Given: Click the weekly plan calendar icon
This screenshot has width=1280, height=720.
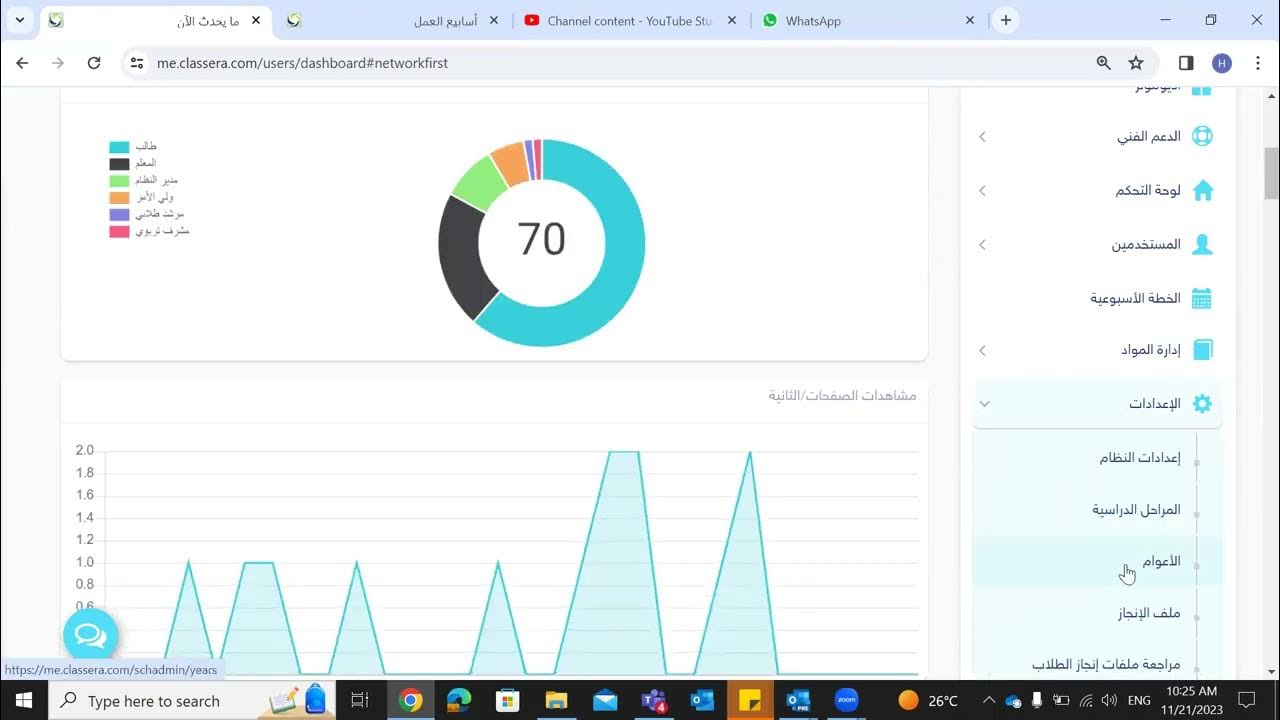Looking at the screenshot, I should click(x=1202, y=298).
